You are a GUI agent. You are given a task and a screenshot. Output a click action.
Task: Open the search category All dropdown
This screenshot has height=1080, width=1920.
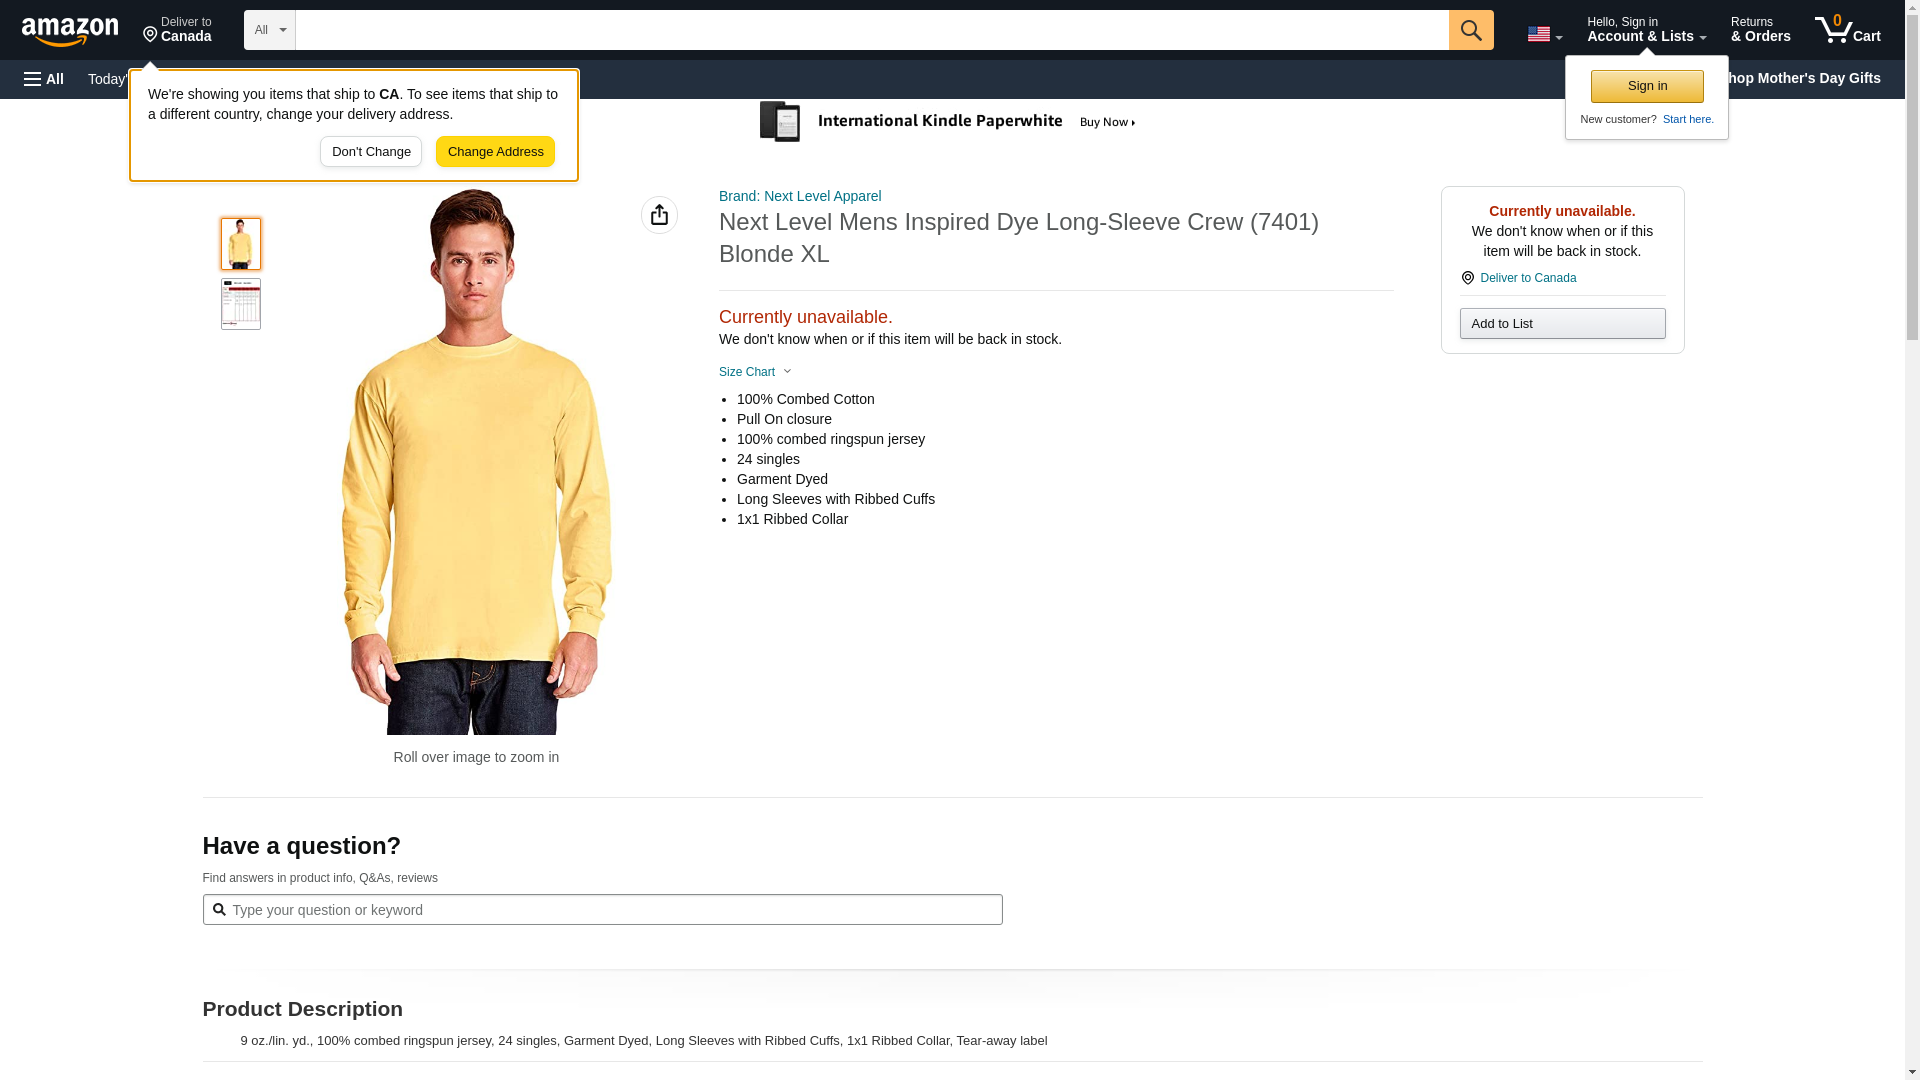[x=270, y=30]
